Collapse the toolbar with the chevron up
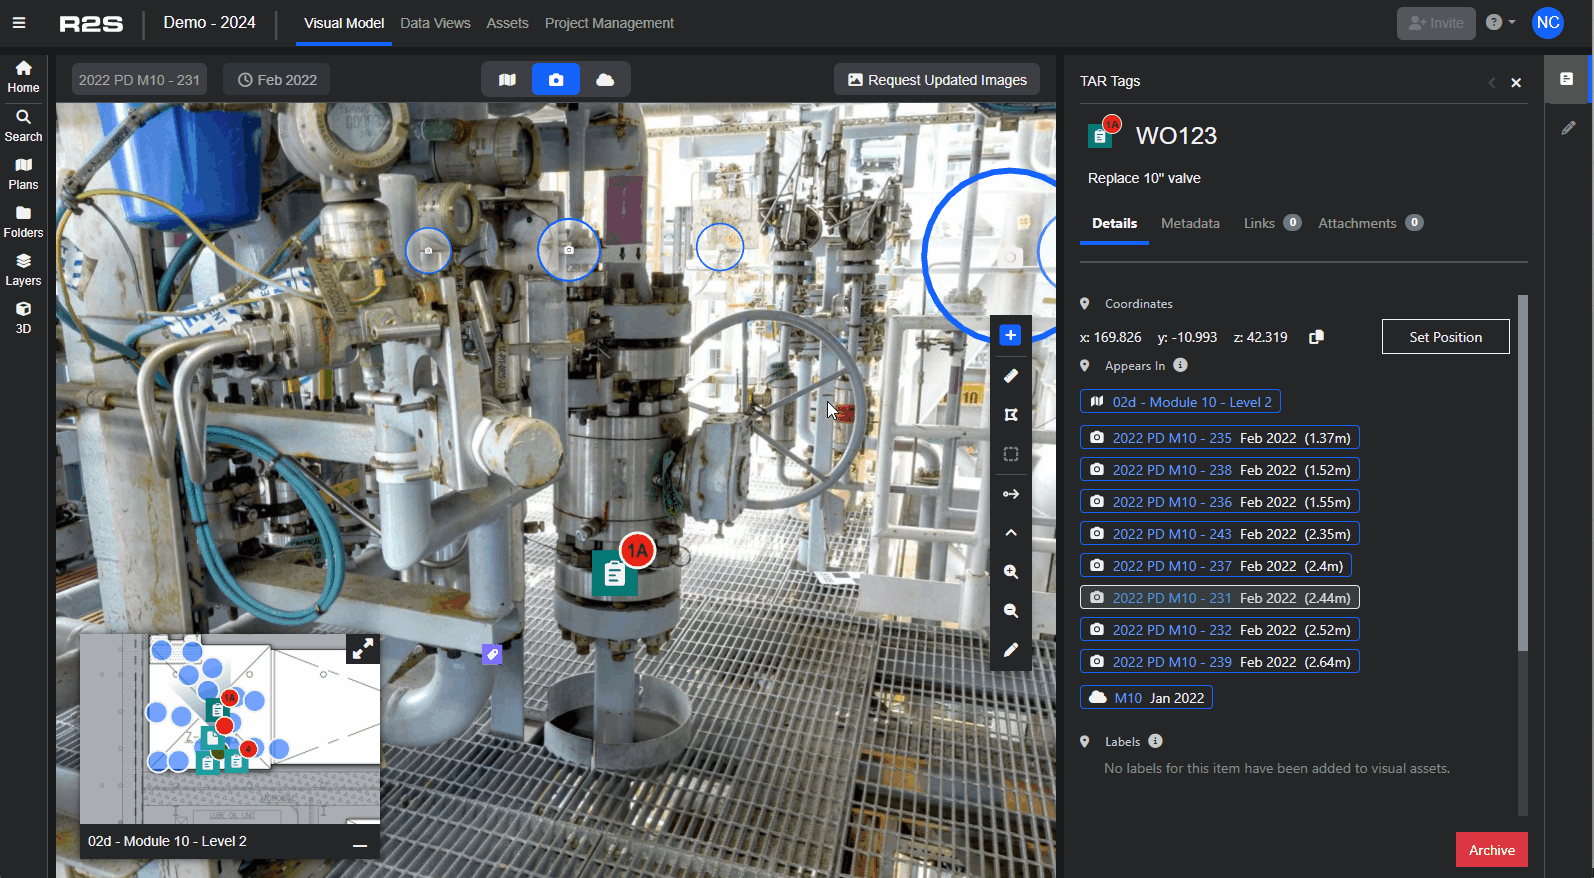The image size is (1594, 878). (x=1010, y=533)
